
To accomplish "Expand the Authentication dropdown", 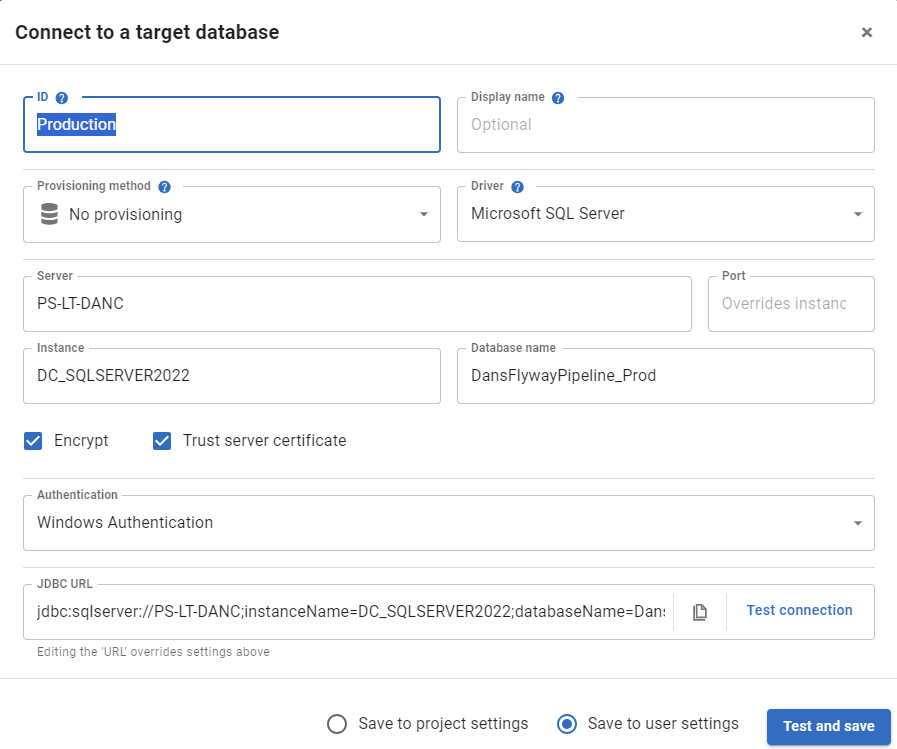I will tap(449, 523).
